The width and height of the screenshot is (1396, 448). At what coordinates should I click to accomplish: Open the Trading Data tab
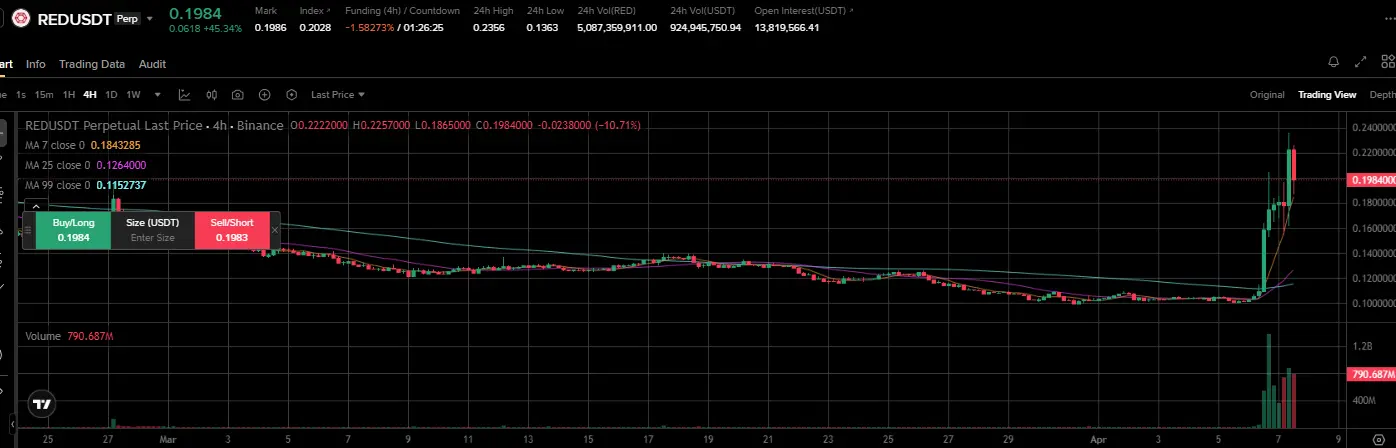92,64
